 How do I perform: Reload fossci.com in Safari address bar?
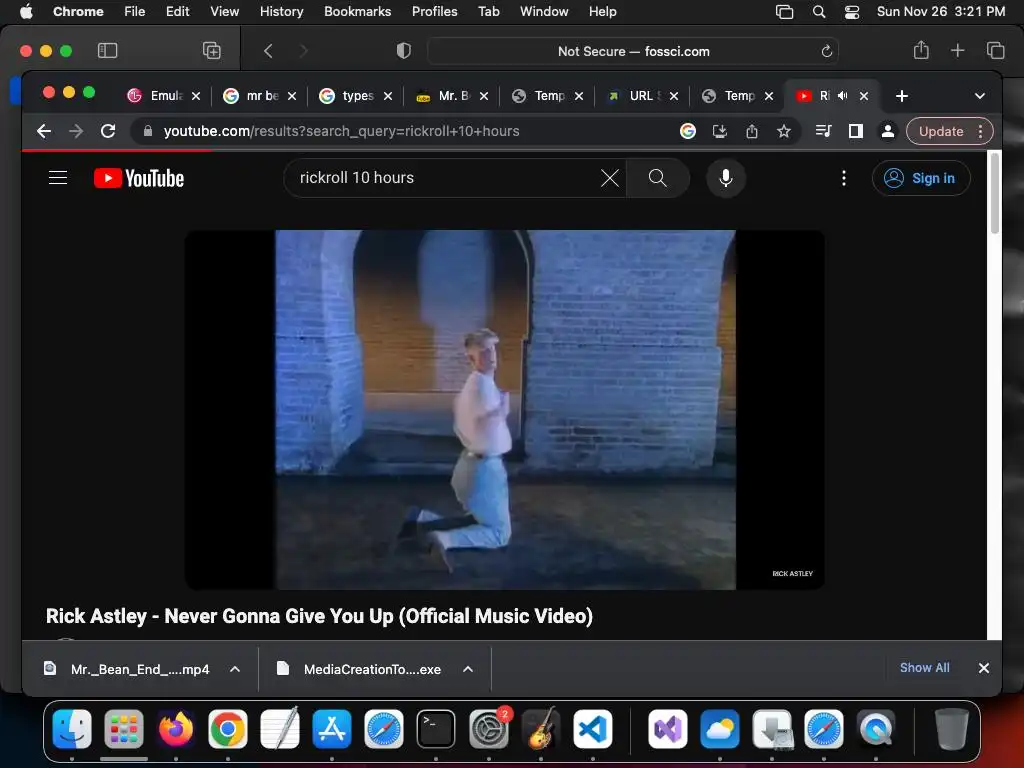coord(826,51)
